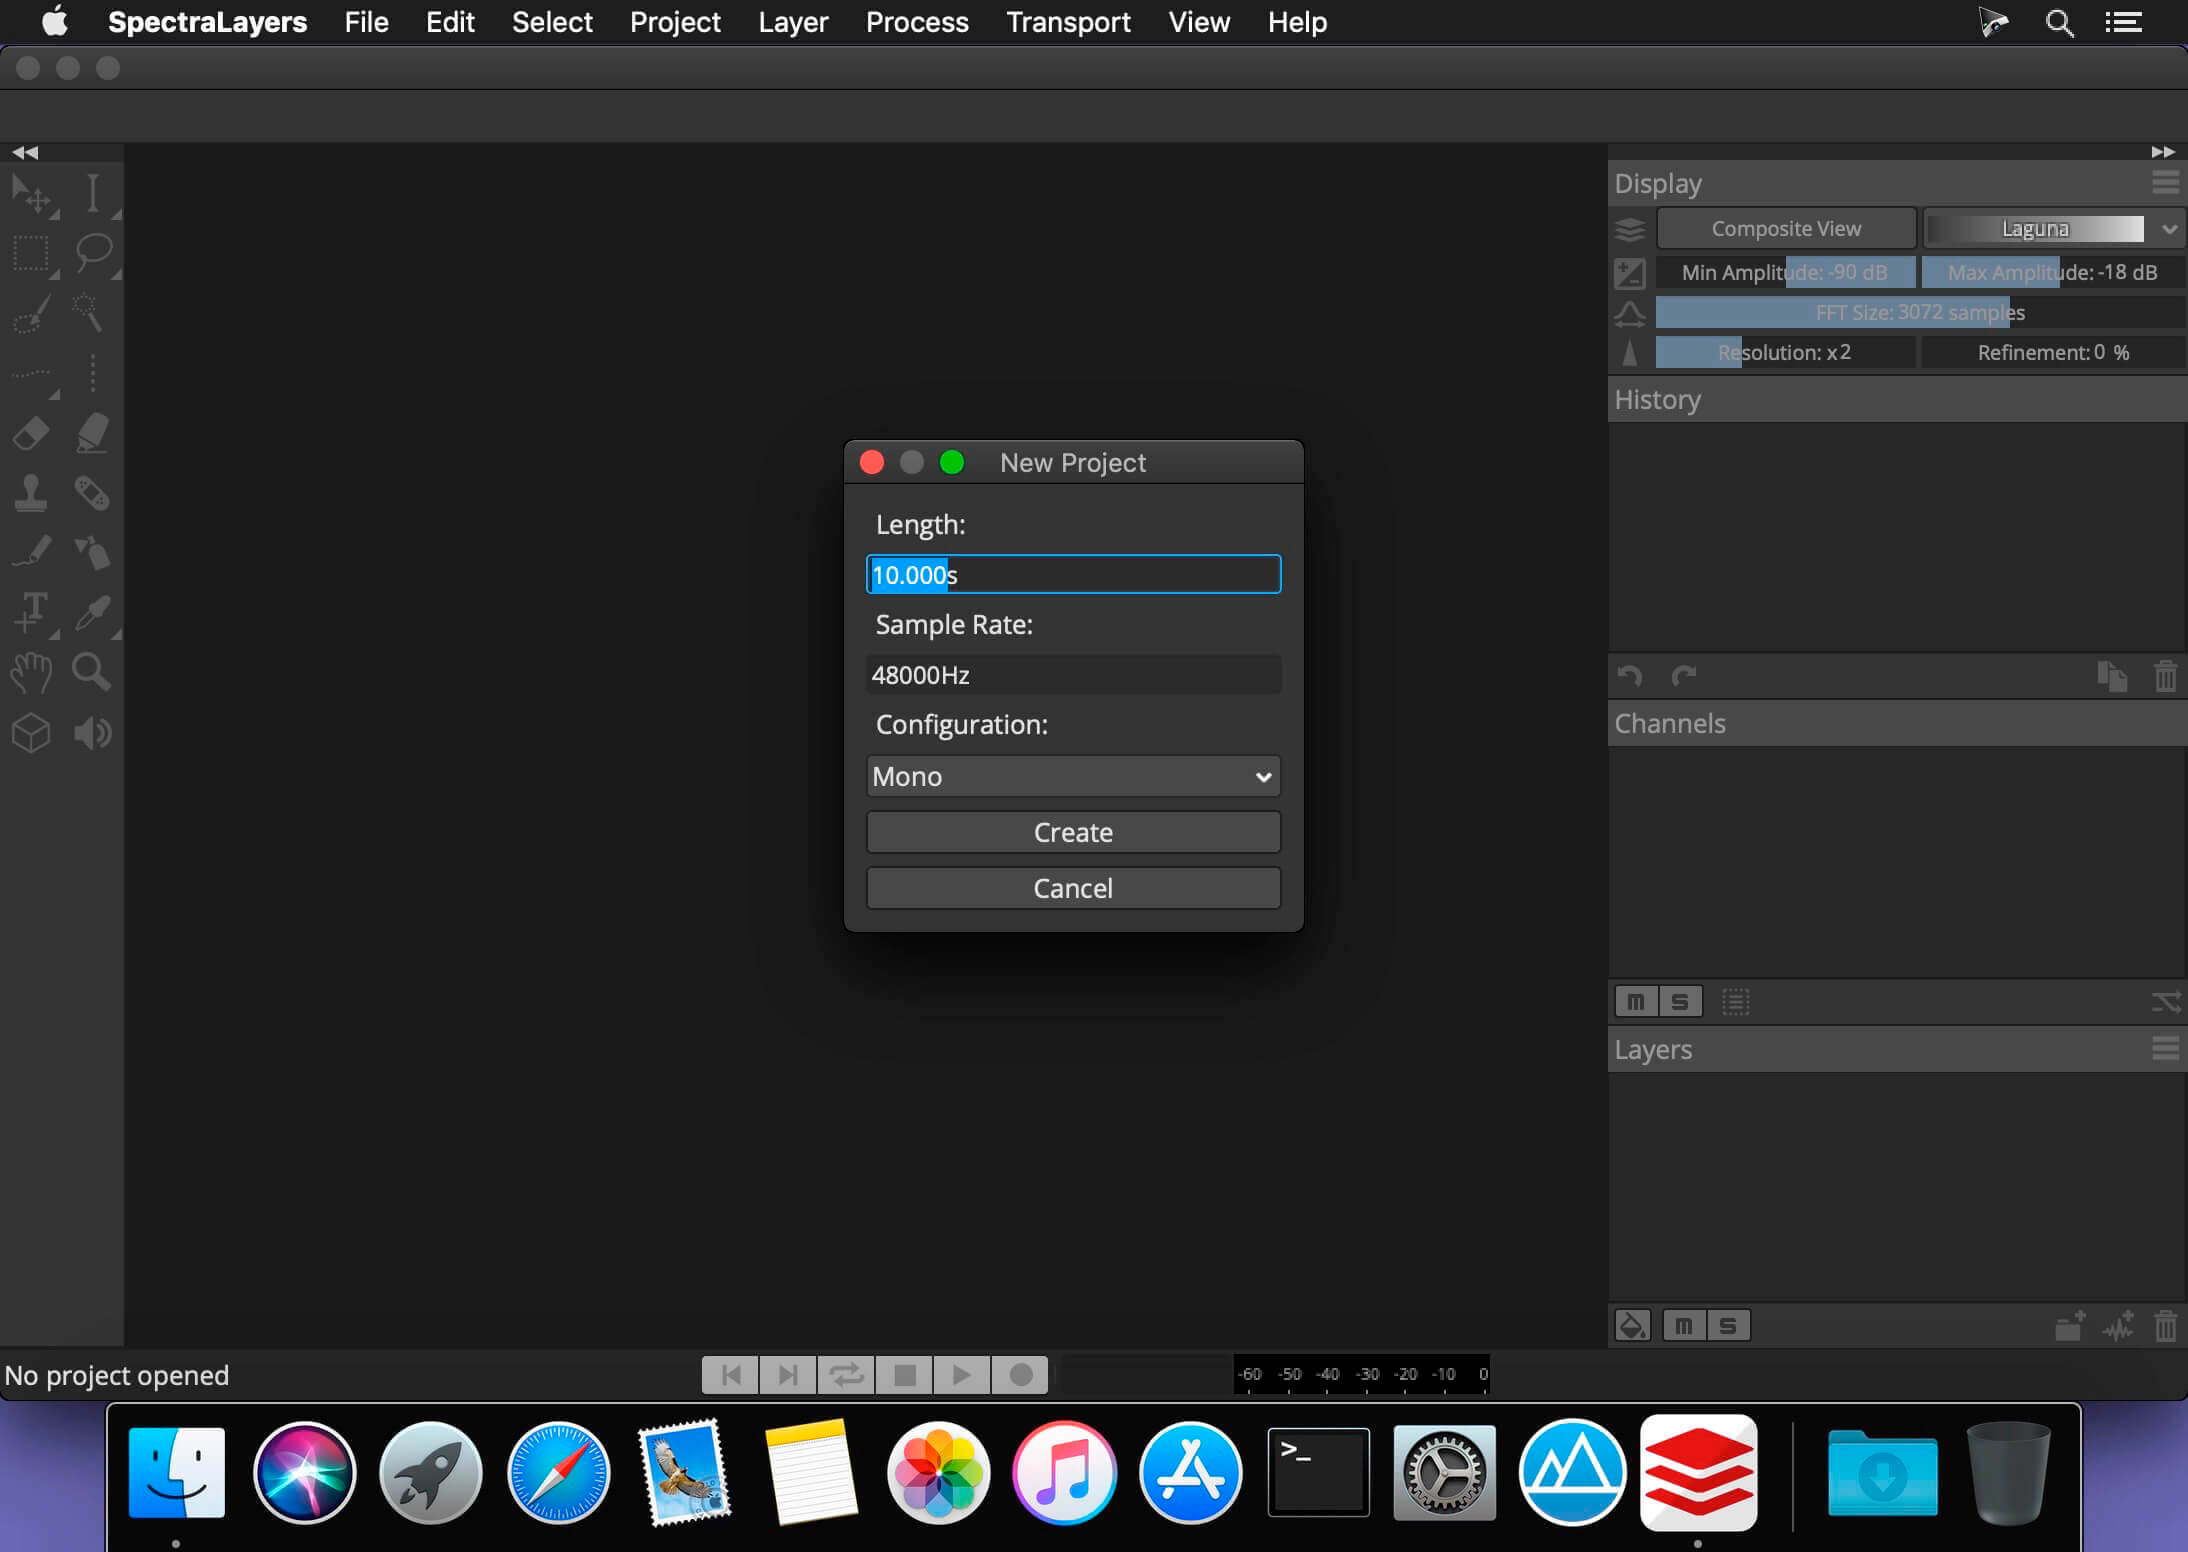
Task: Click Create in New Project dialog
Action: (x=1073, y=832)
